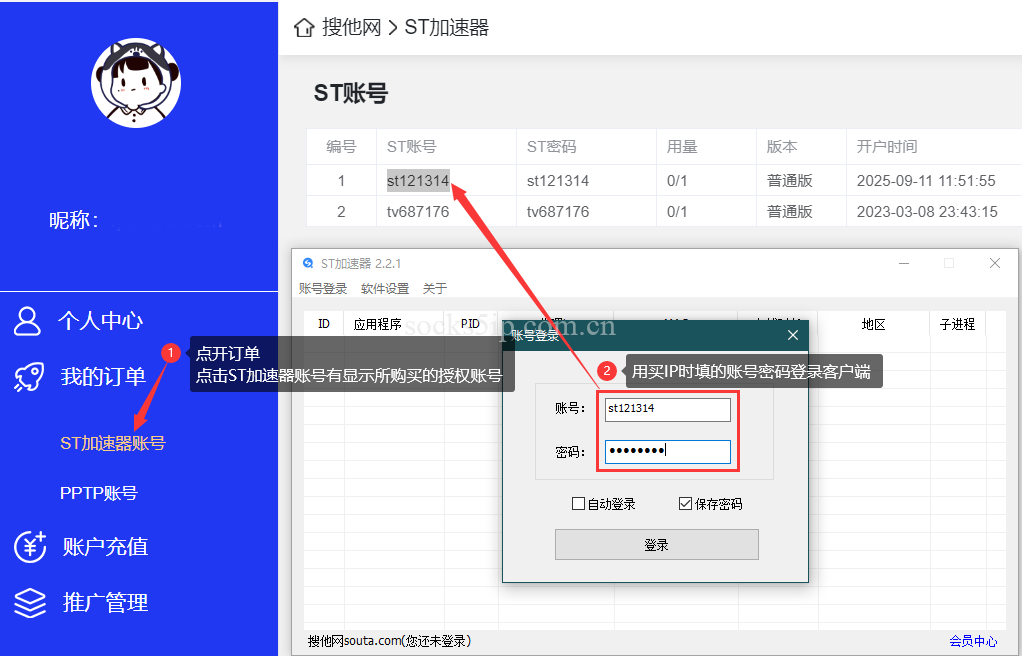Screen dimensions: 1022x656
Task: Click the layers icon beside 推广管理
Action: (29, 603)
